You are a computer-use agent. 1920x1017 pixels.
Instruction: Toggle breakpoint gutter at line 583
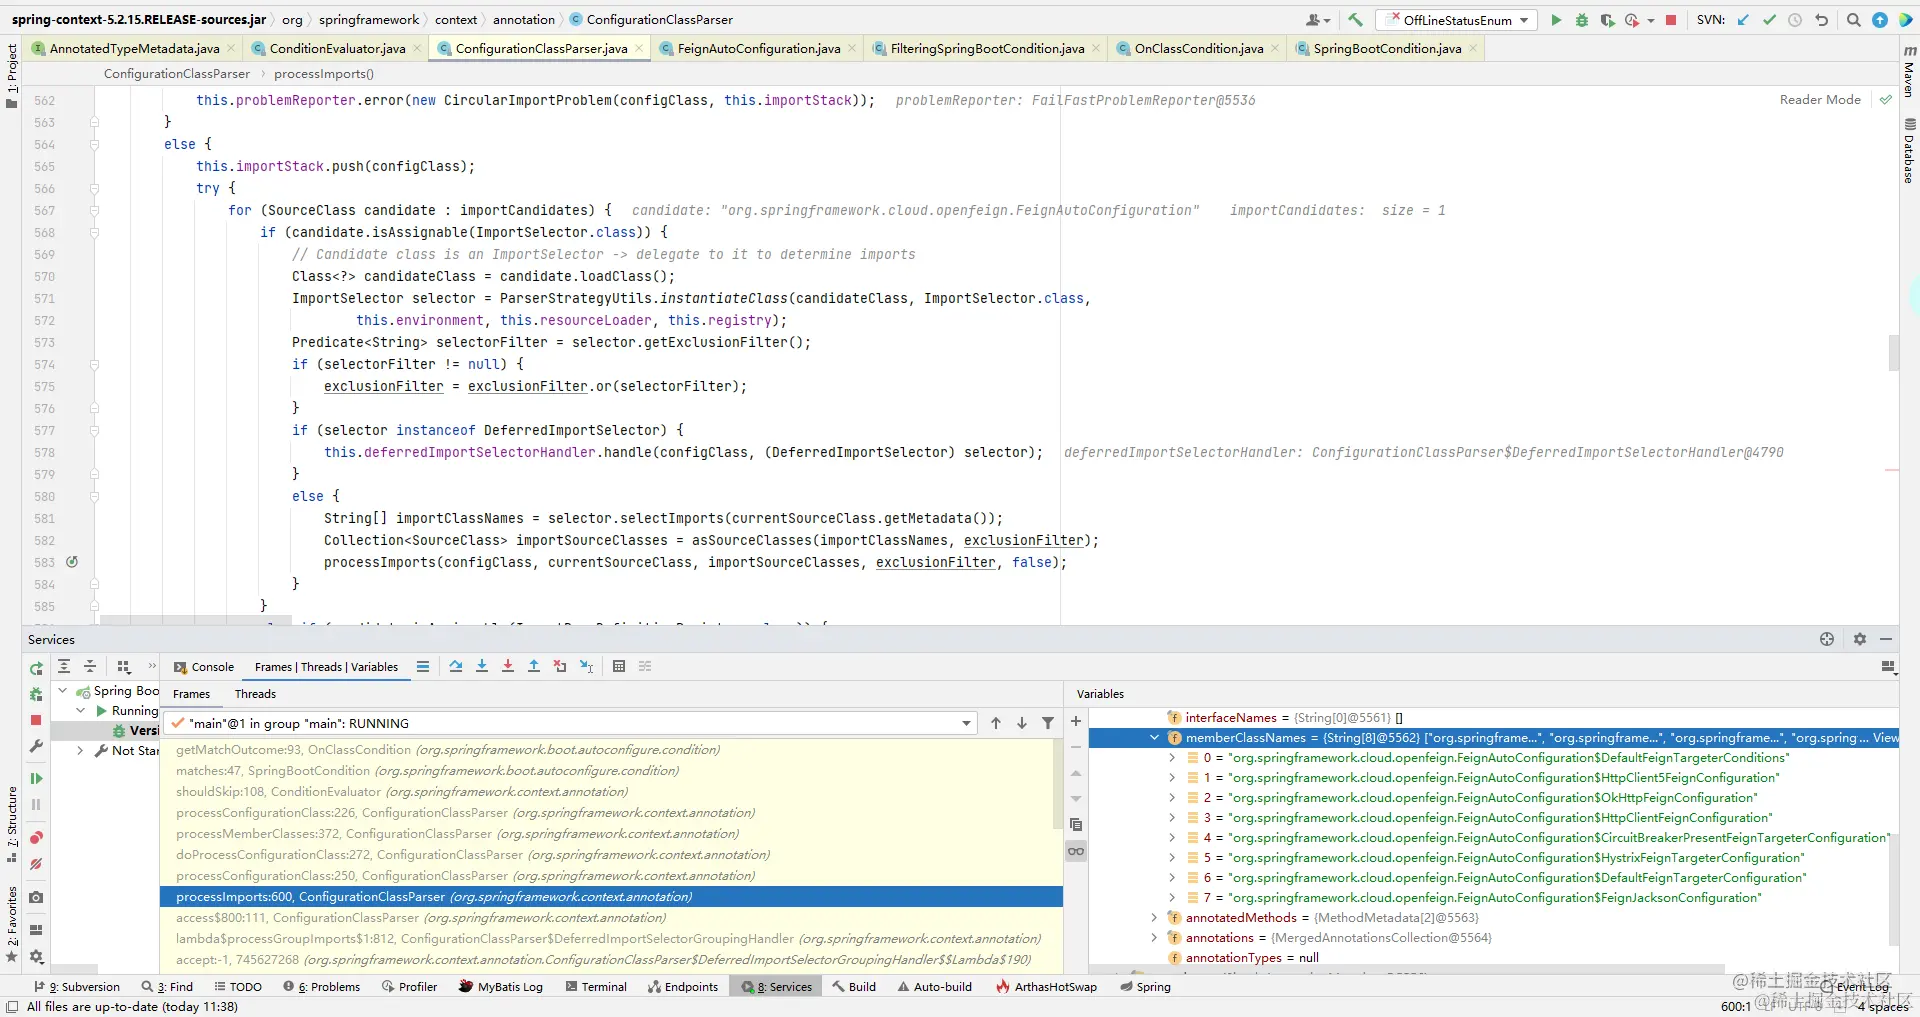point(72,562)
